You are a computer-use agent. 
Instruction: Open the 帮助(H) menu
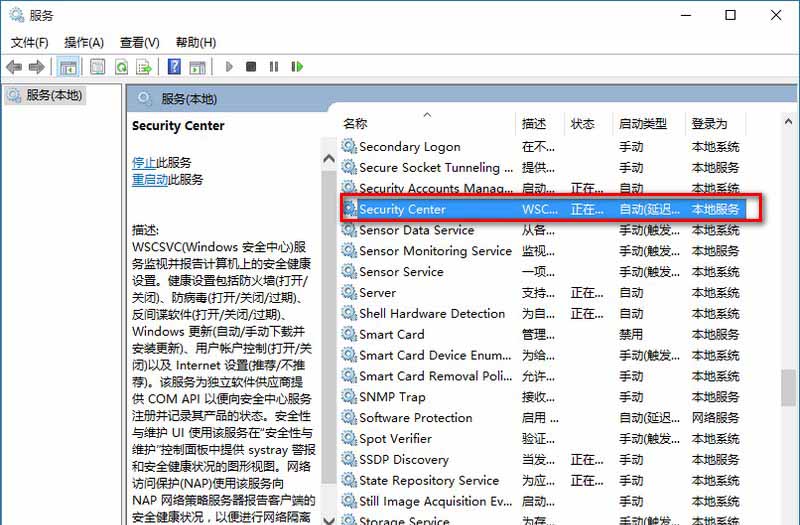point(195,42)
